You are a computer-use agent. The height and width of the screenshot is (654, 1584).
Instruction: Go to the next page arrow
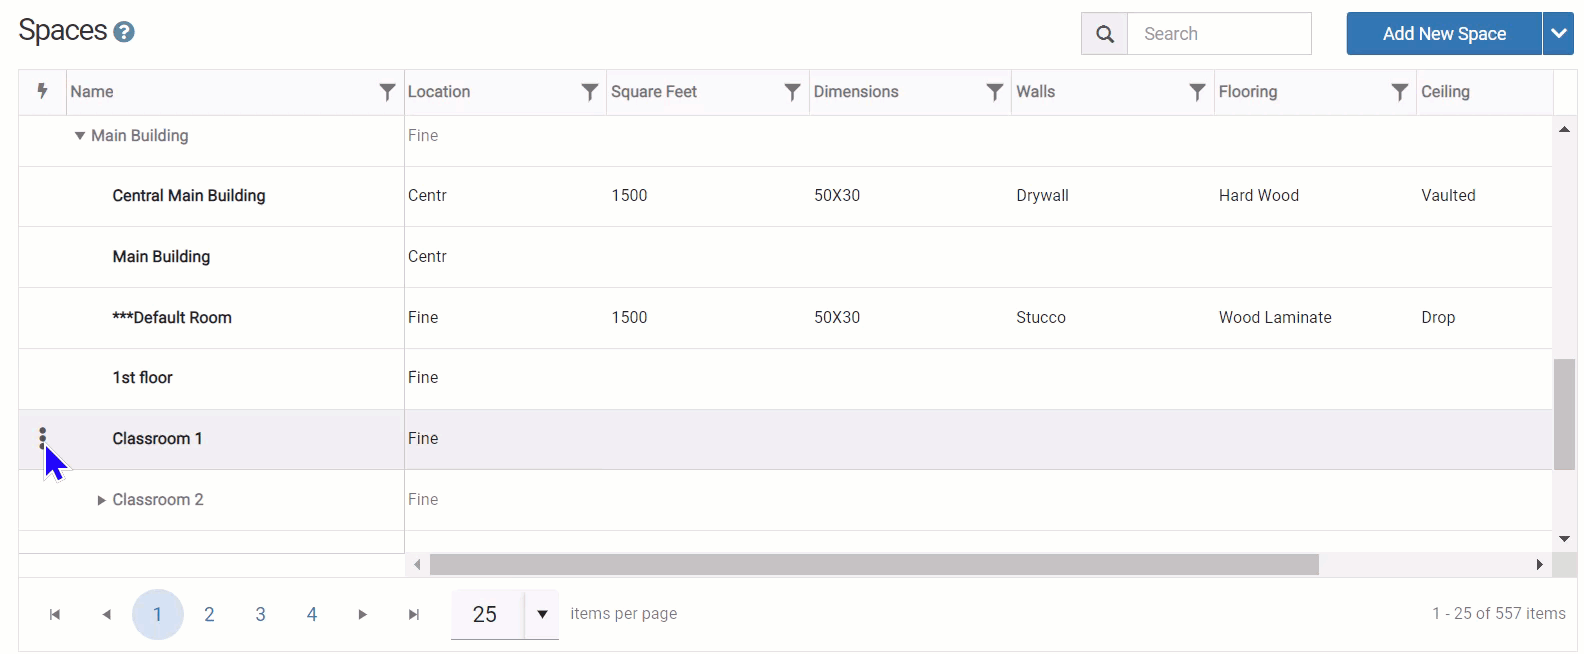[362, 614]
